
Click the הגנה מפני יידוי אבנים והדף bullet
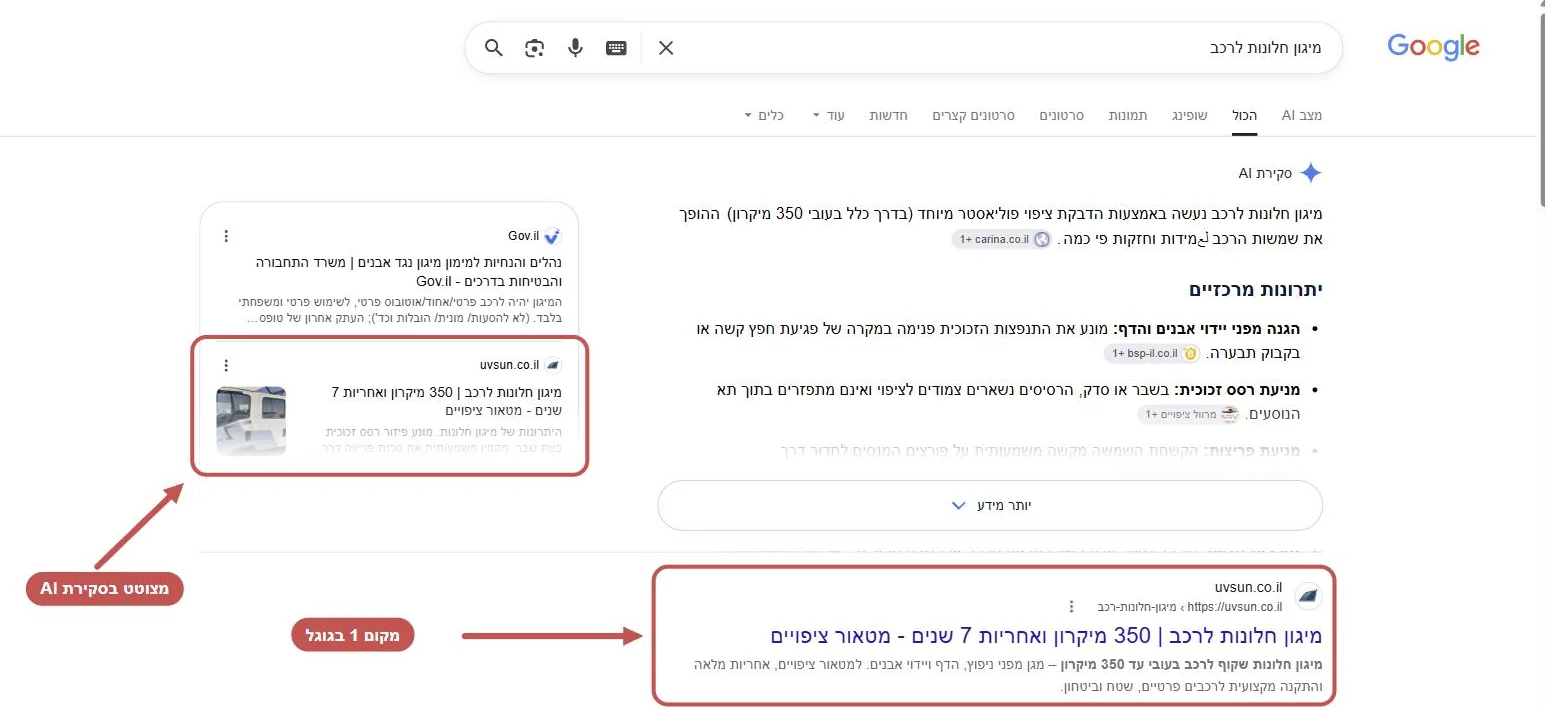coord(1208,329)
